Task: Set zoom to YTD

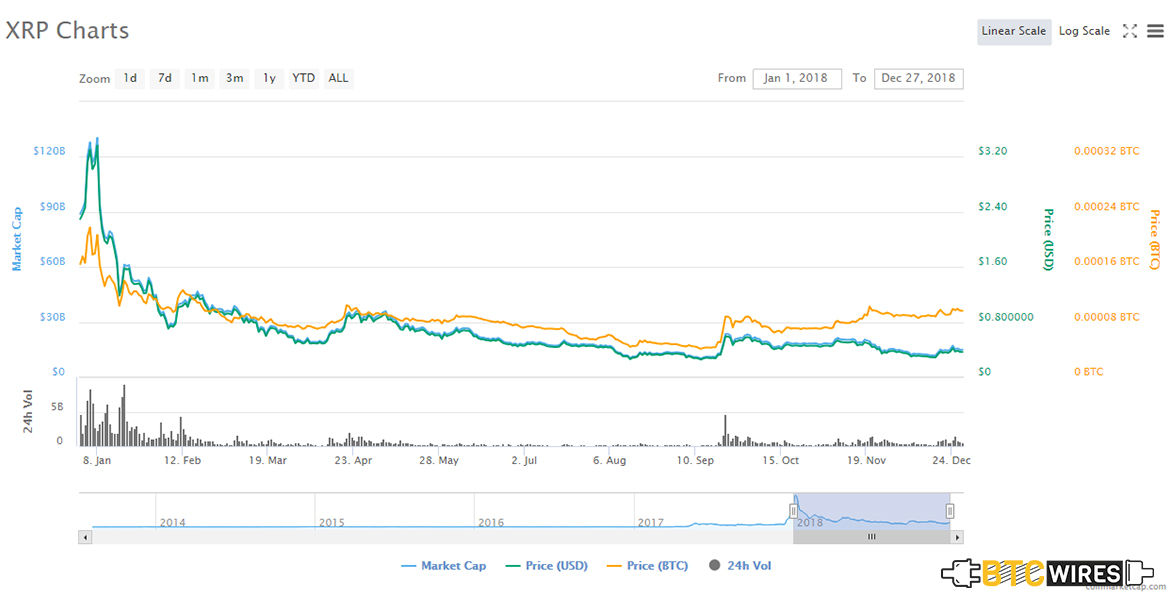Action: (304, 78)
